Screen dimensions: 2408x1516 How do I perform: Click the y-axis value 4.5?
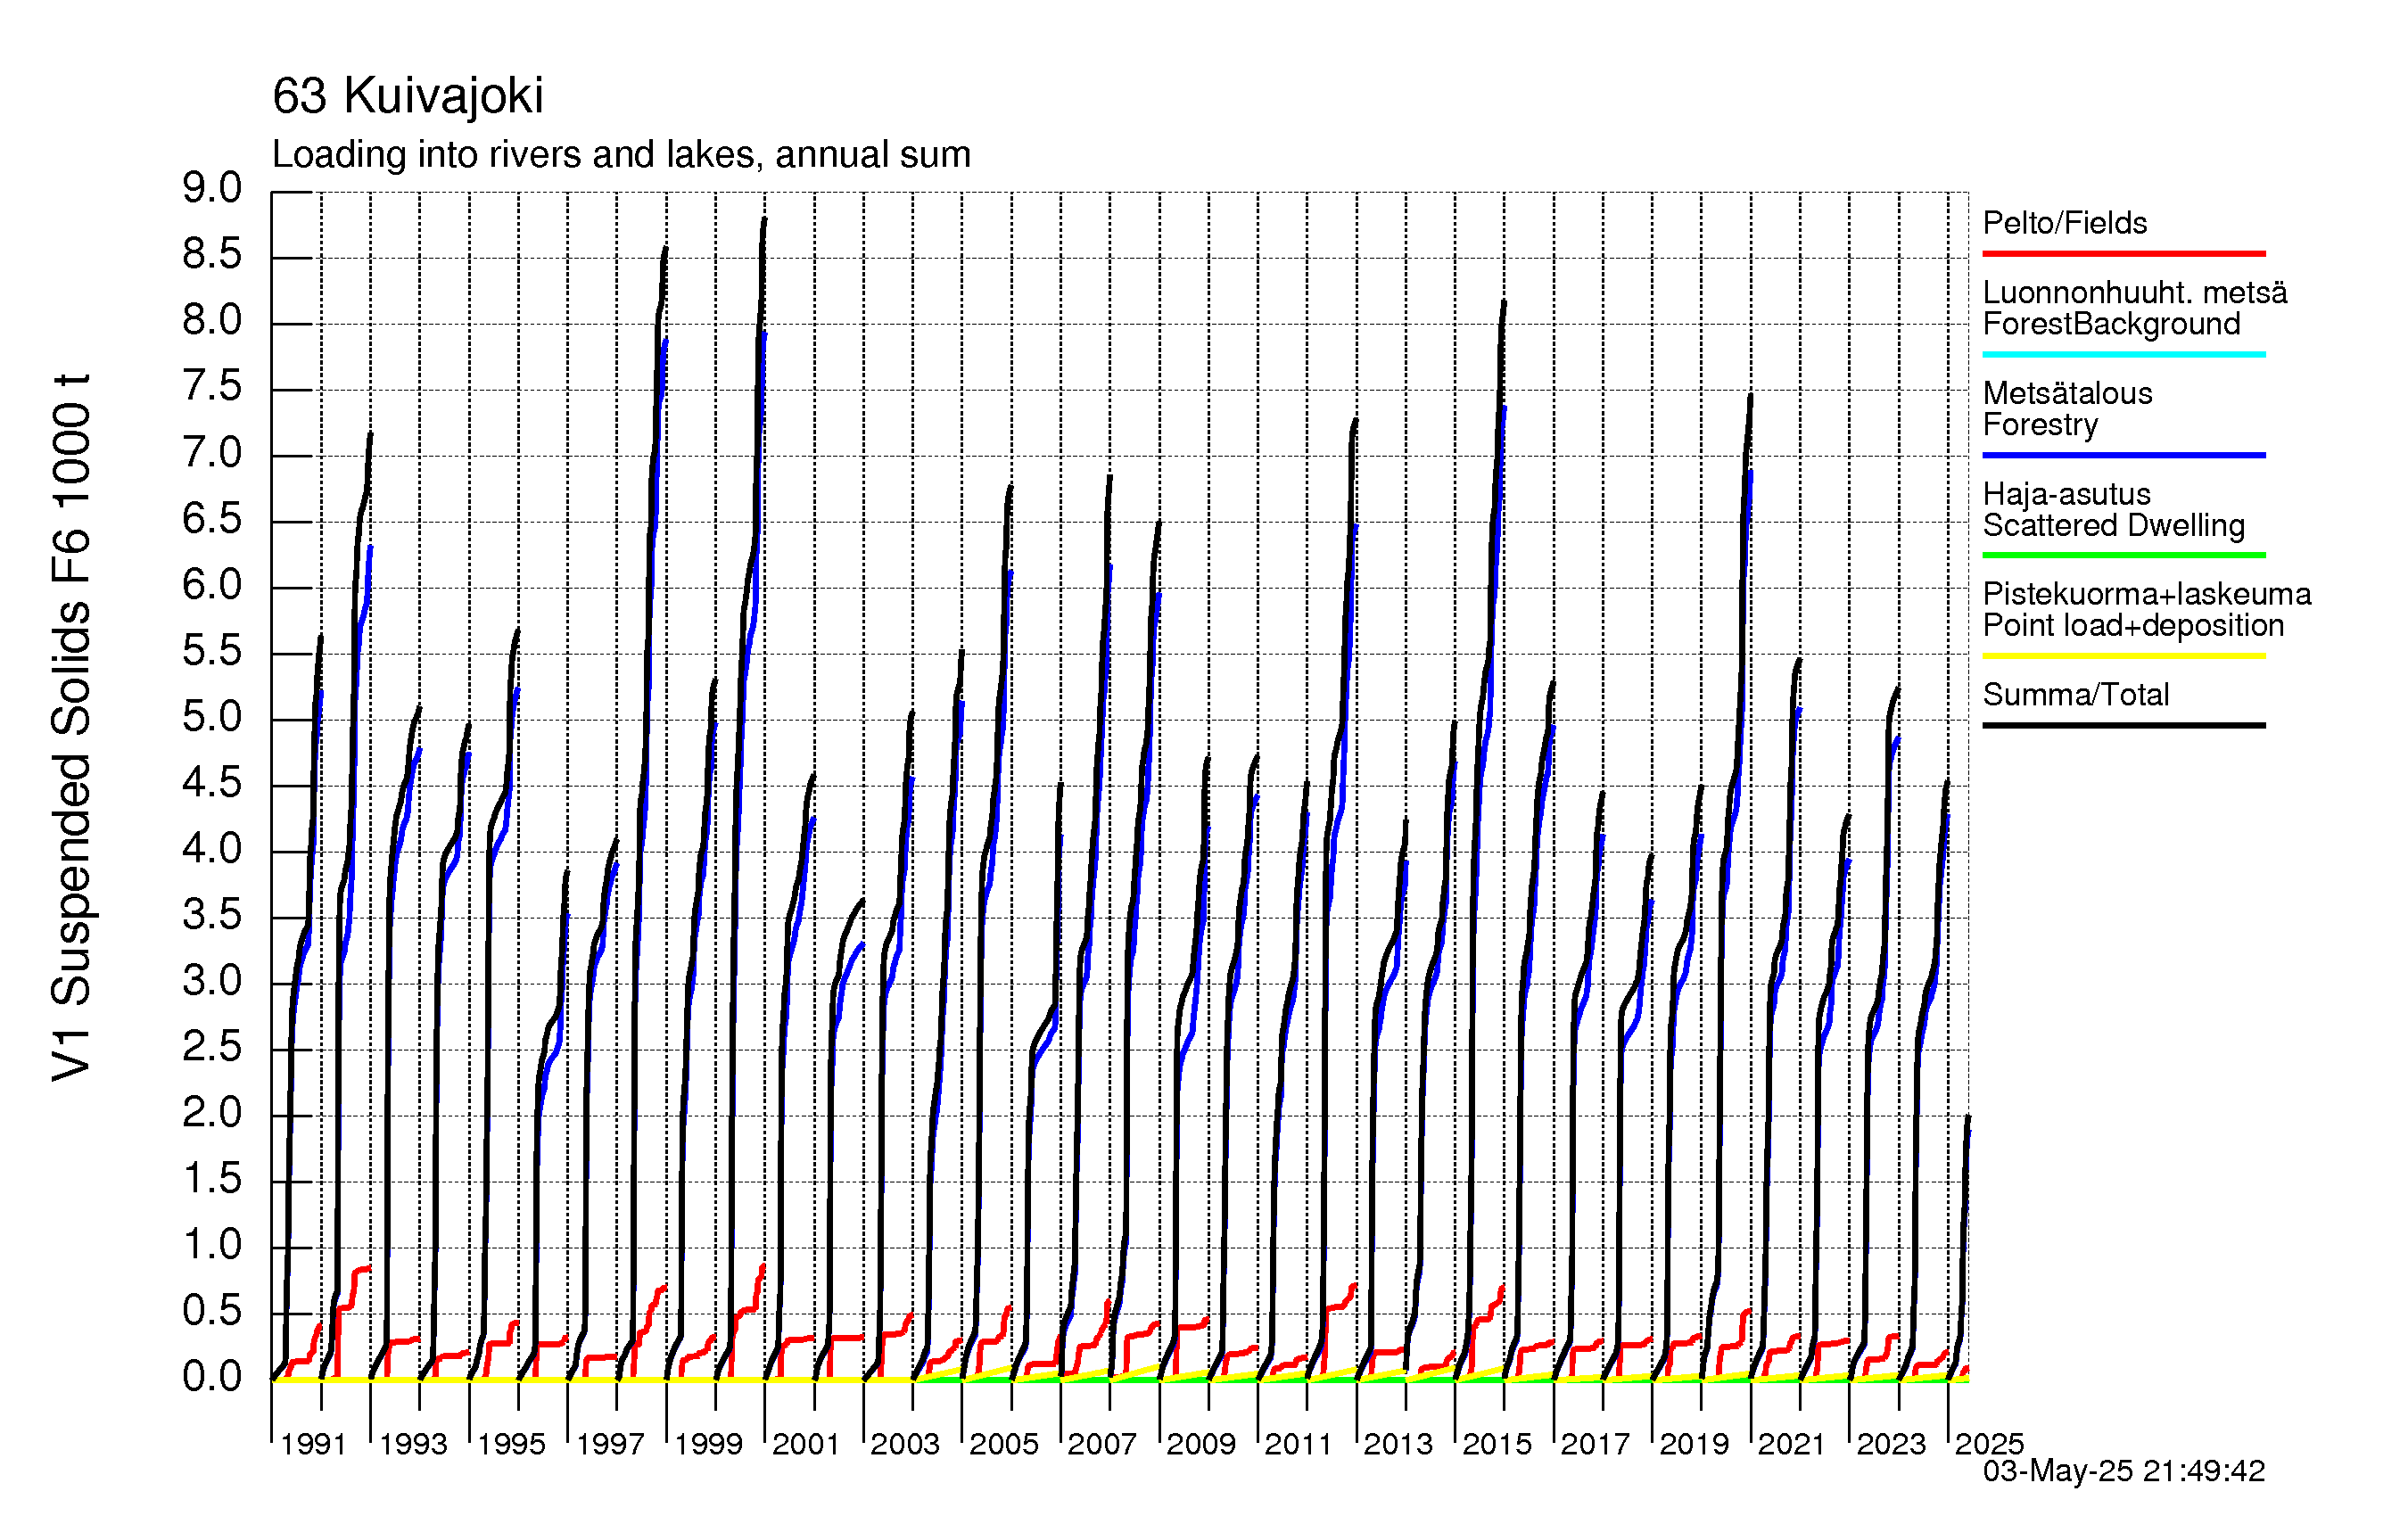(x=212, y=782)
